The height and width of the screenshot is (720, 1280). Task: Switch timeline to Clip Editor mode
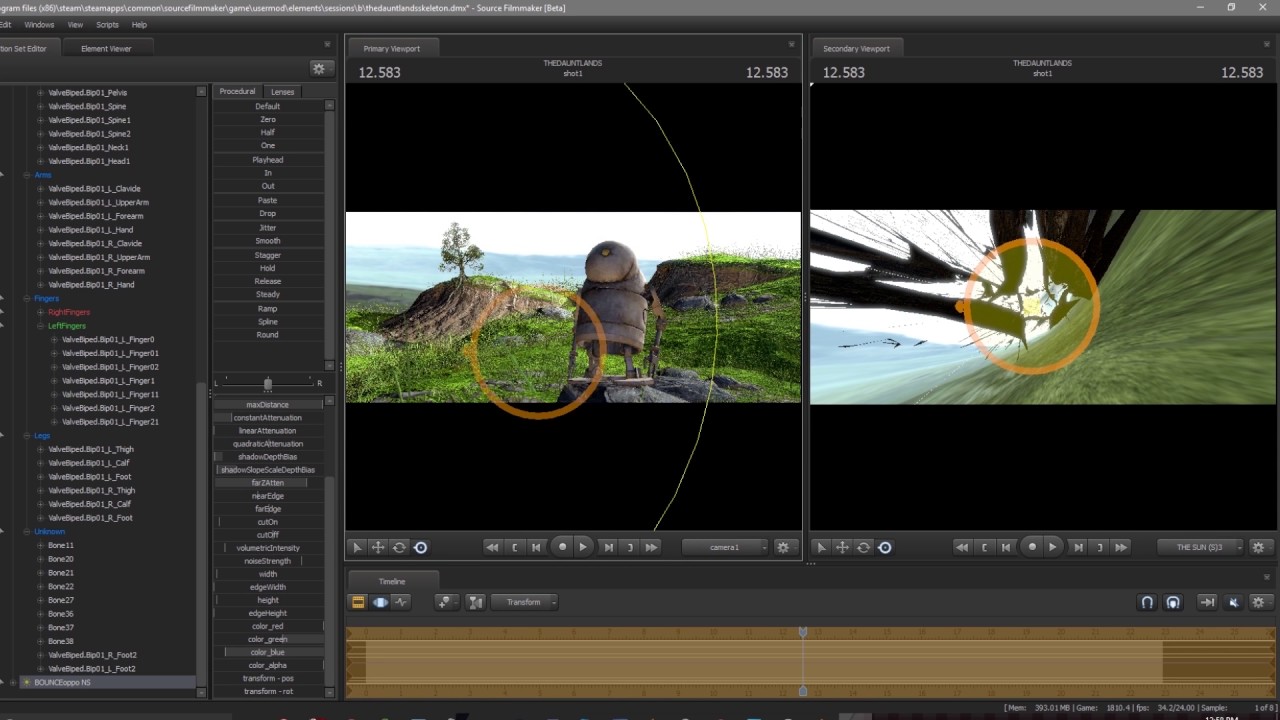pos(358,602)
